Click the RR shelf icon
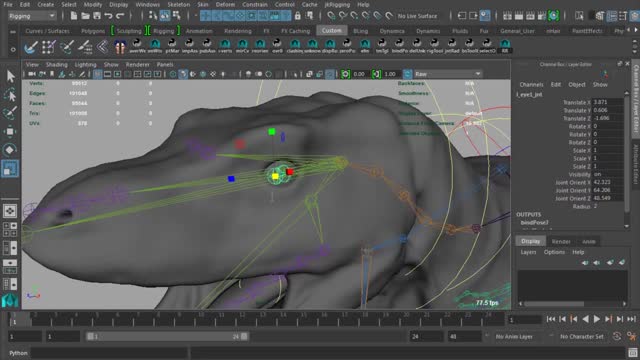The width and height of the screenshot is (640, 360). click(505, 46)
